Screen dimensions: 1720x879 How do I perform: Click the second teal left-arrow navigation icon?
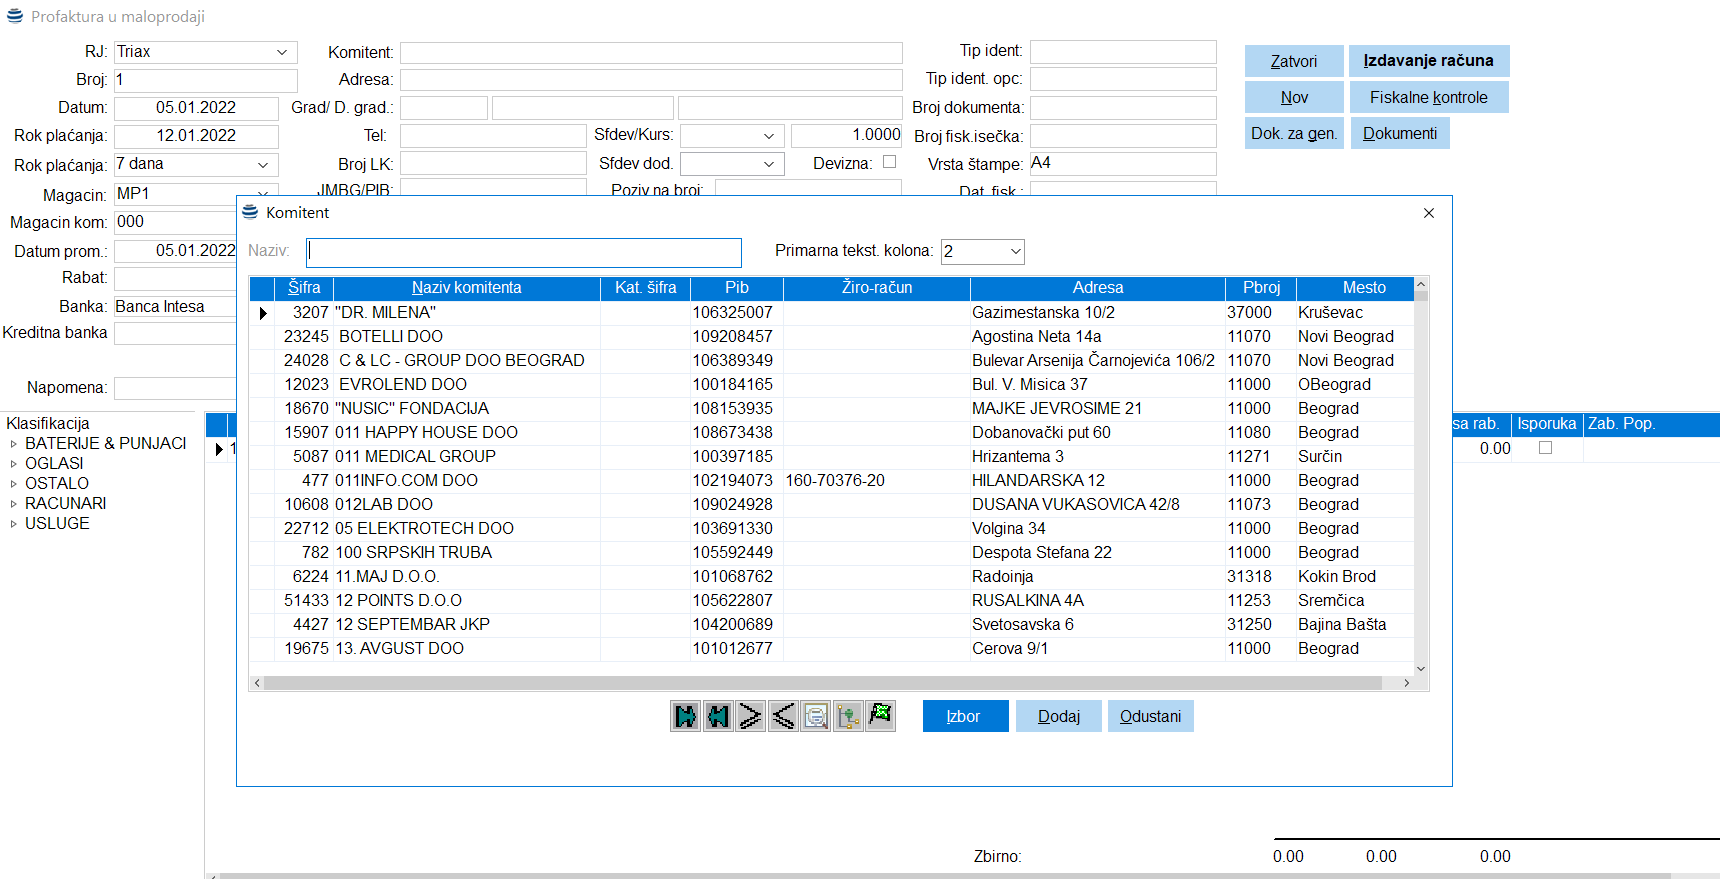(718, 716)
